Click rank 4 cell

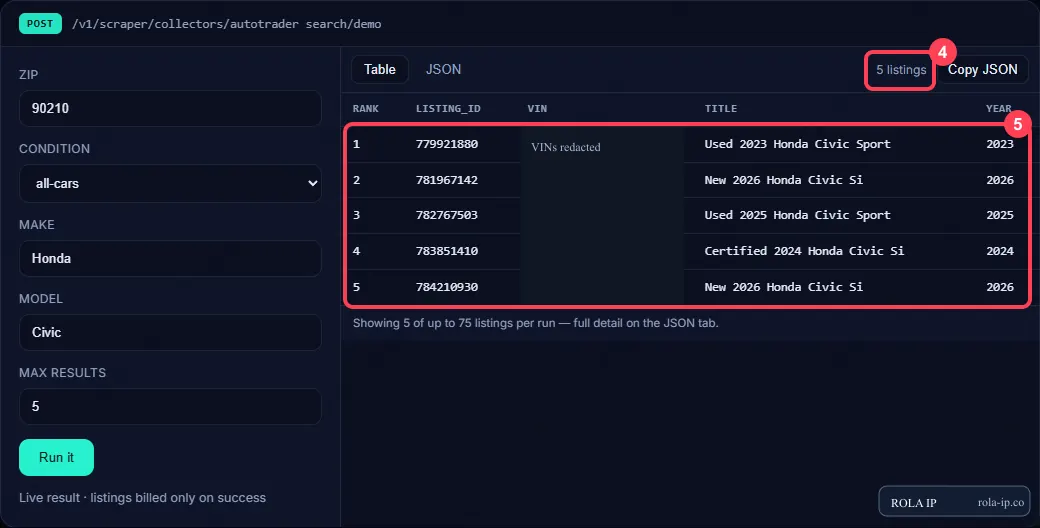356,251
